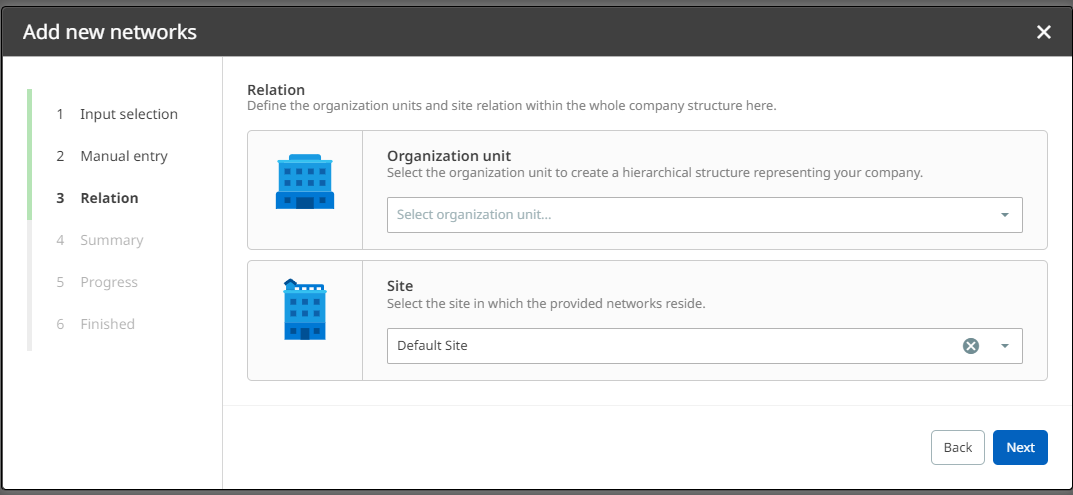Click the Organization unit heading text
The image size is (1073, 495).
[x=449, y=156]
